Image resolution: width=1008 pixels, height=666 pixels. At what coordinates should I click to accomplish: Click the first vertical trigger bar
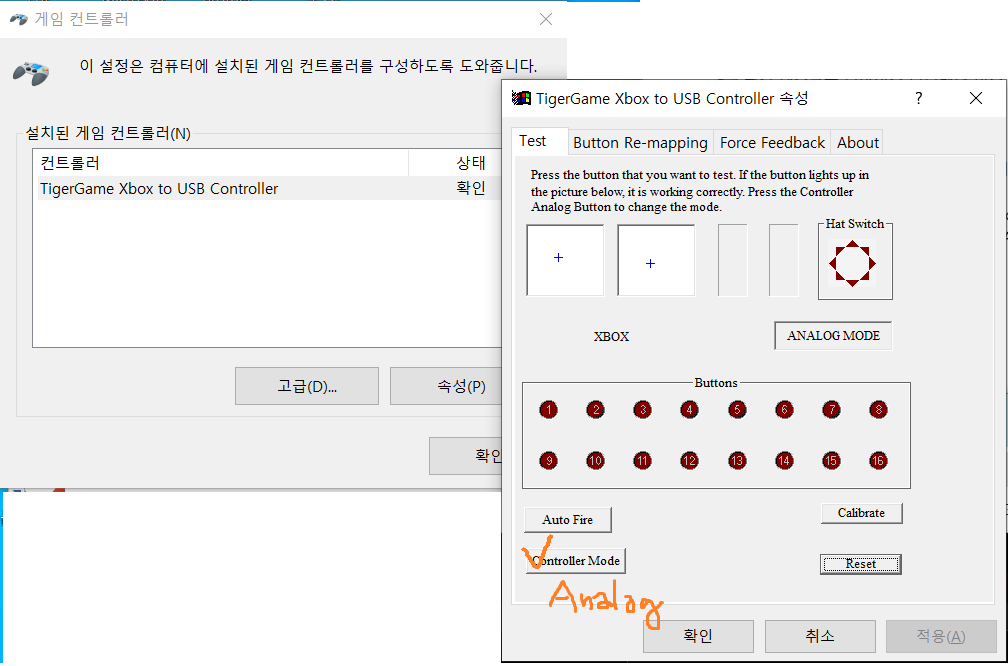coord(733,260)
